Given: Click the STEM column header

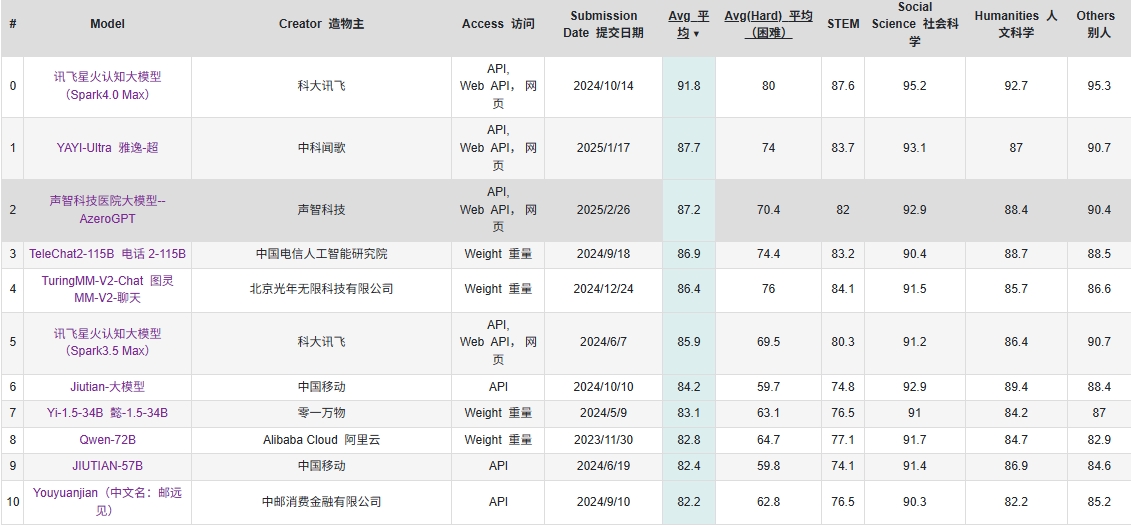Looking at the screenshot, I should click(843, 24).
